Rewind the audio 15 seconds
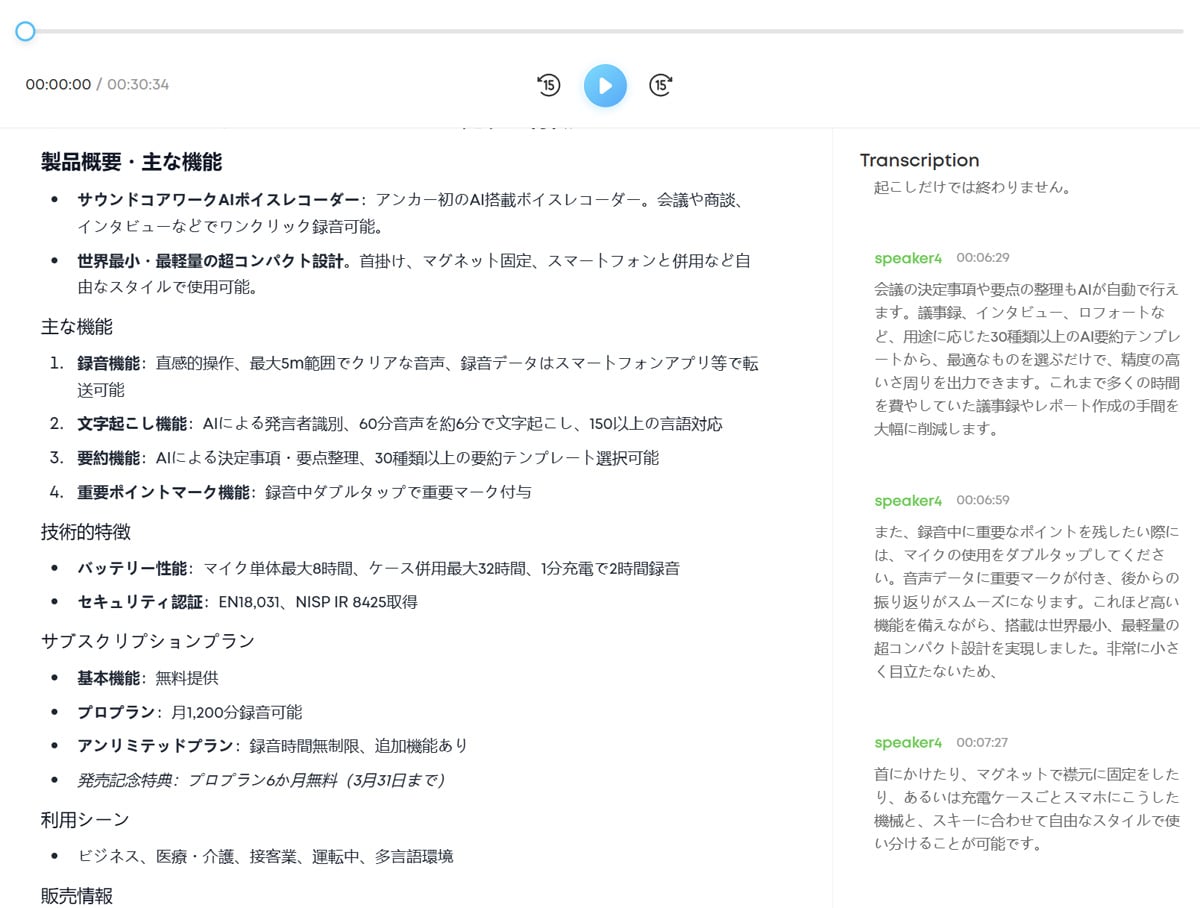 click(x=548, y=85)
